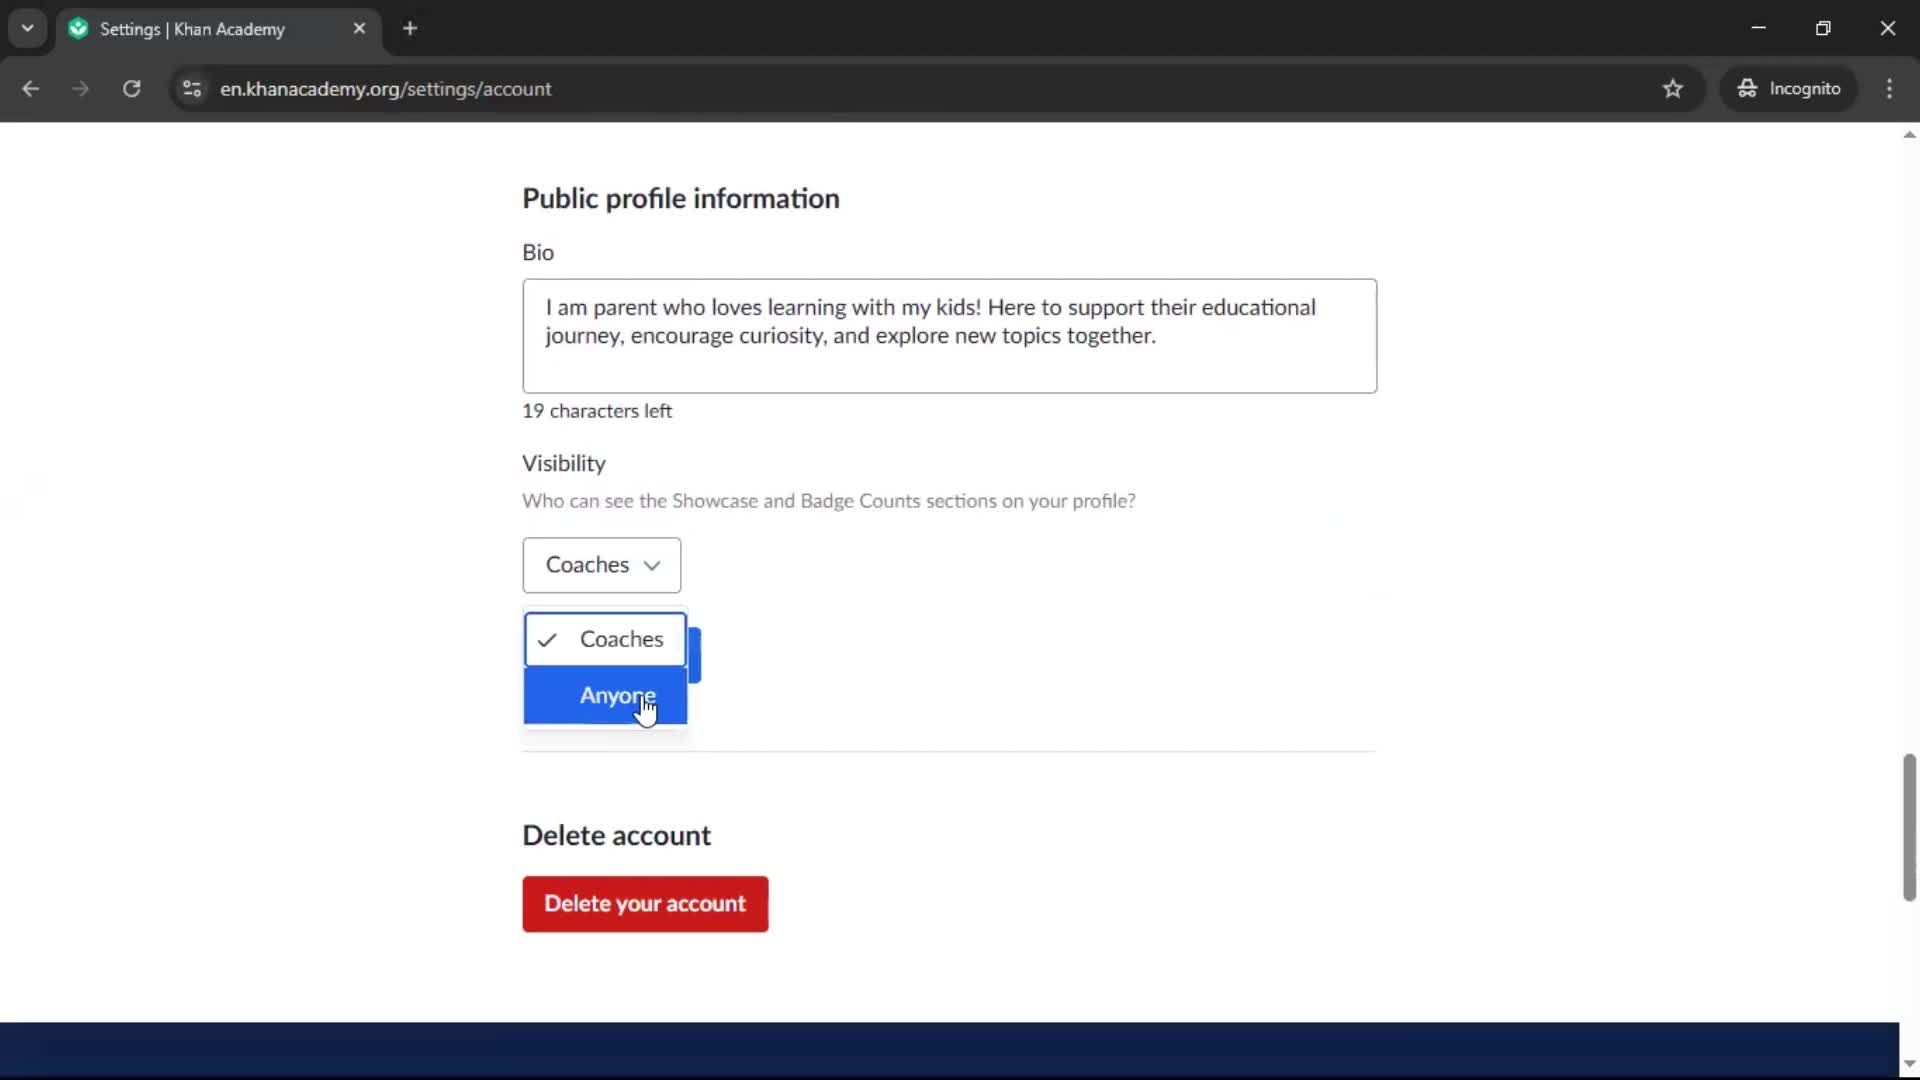
Task: Close the Settings | Khan Academy tab
Action: [x=359, y=28]
